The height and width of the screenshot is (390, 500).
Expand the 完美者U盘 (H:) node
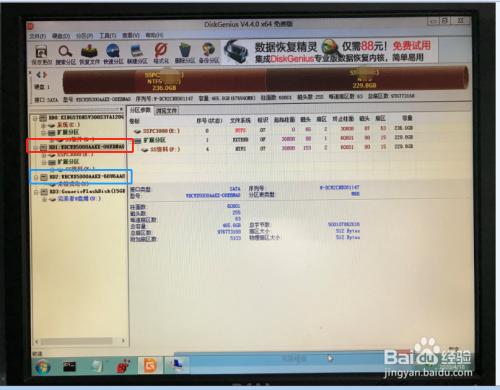pos(44,199)
